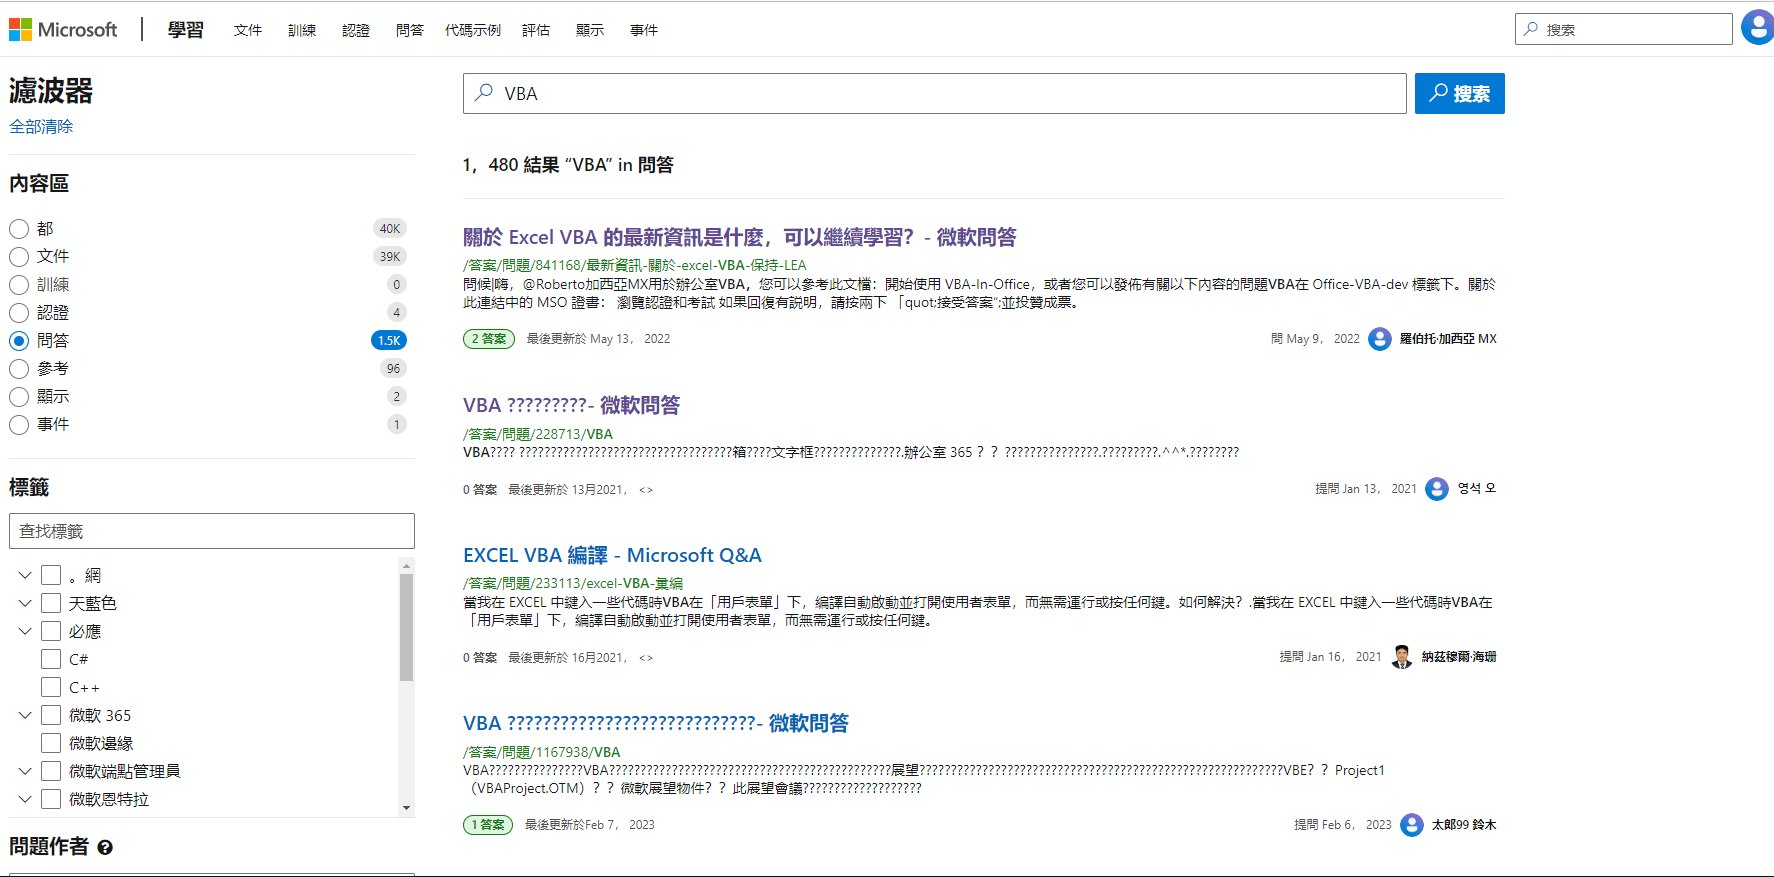Open the 問答 top nav menu
This screenshot has width=1774, height=877.
pyautogui.click(x=410, y=30)
